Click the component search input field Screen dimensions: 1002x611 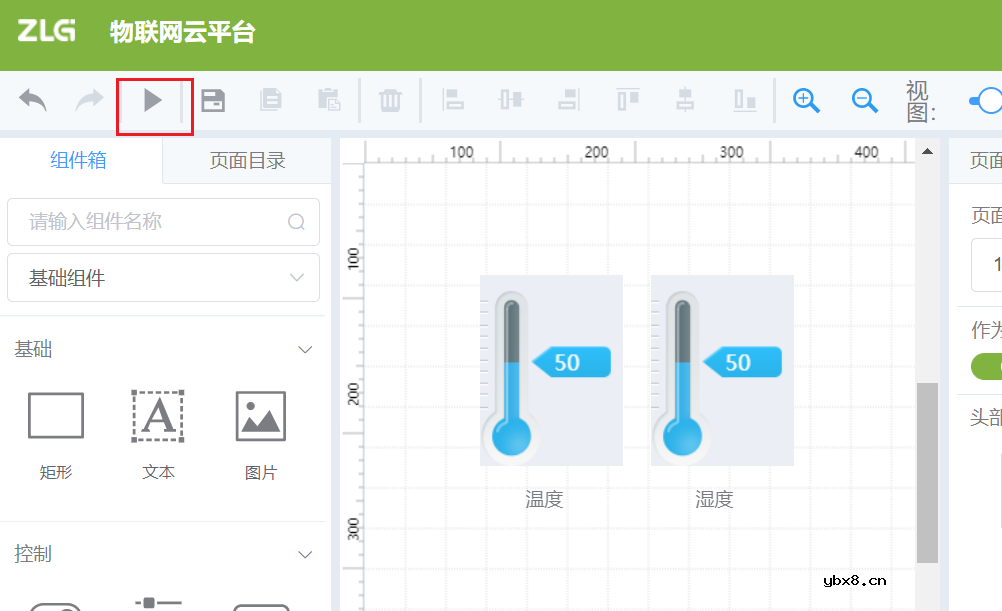point(163,222)
